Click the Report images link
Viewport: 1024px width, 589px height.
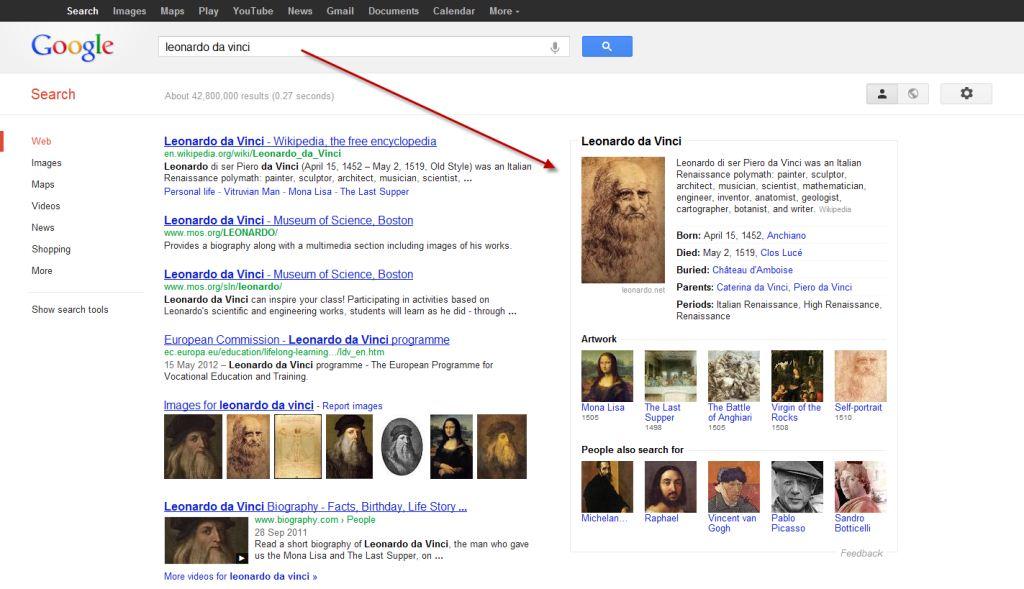(x=352, y=406)
